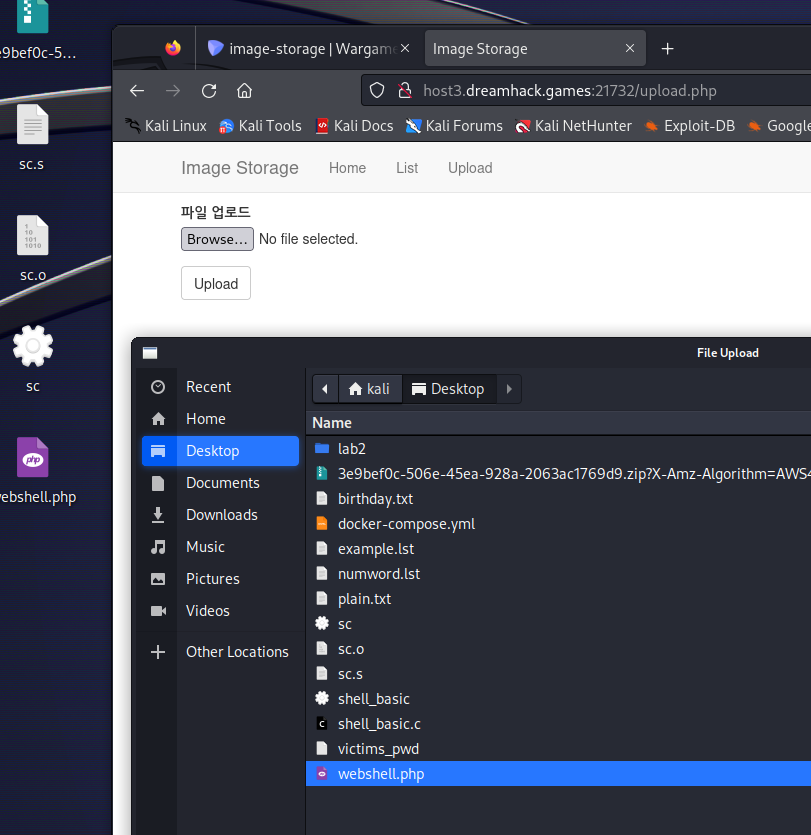The width and height of the screenshot is (811, 835).
Task: Select Videos in the file dialog sidebar
Action: tap(220, 611)
